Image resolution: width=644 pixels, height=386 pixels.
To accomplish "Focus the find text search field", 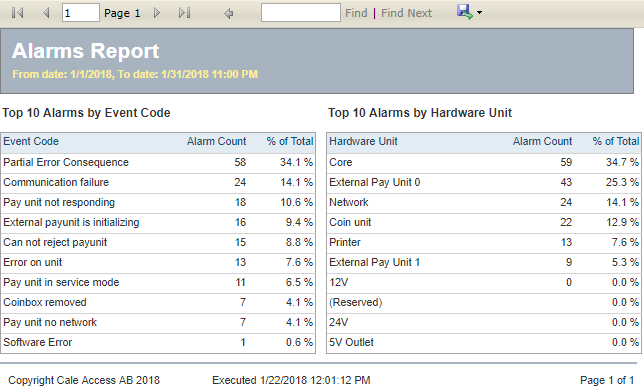I will click(301, 12).
